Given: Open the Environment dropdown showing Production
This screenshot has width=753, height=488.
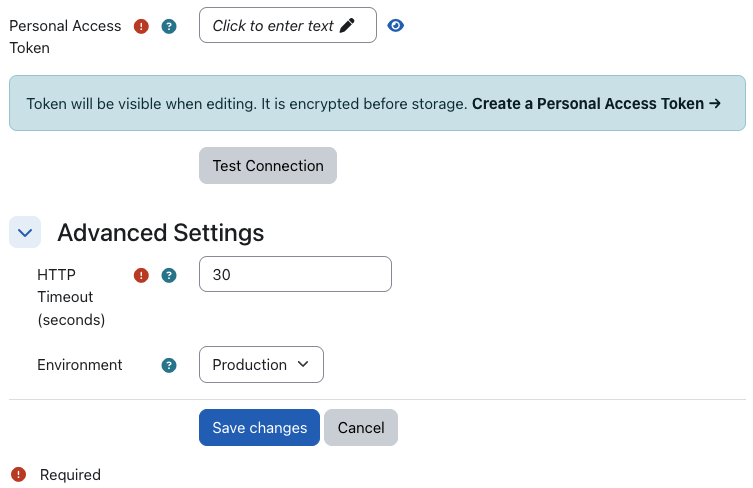Looking at the screenshot, I should coord(261,365).
